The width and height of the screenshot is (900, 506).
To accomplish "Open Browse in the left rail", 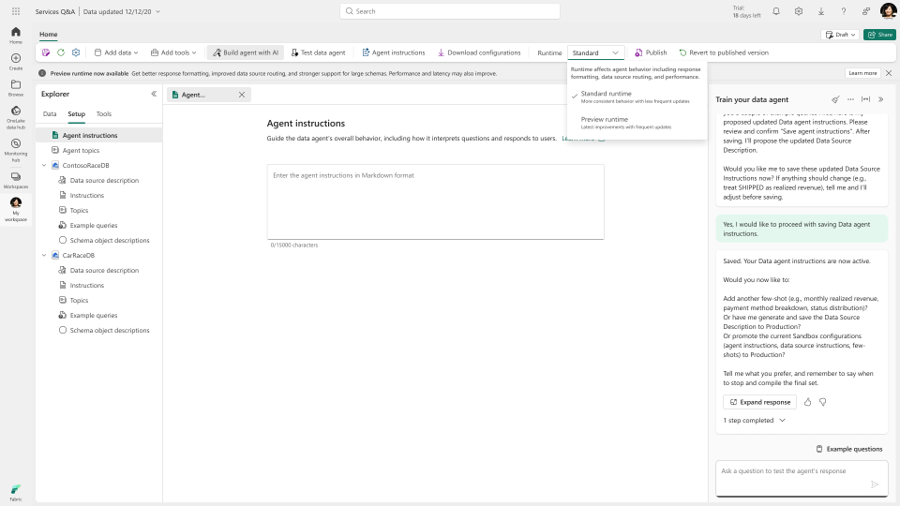I will pyautogui.click(x=15, y=88).
